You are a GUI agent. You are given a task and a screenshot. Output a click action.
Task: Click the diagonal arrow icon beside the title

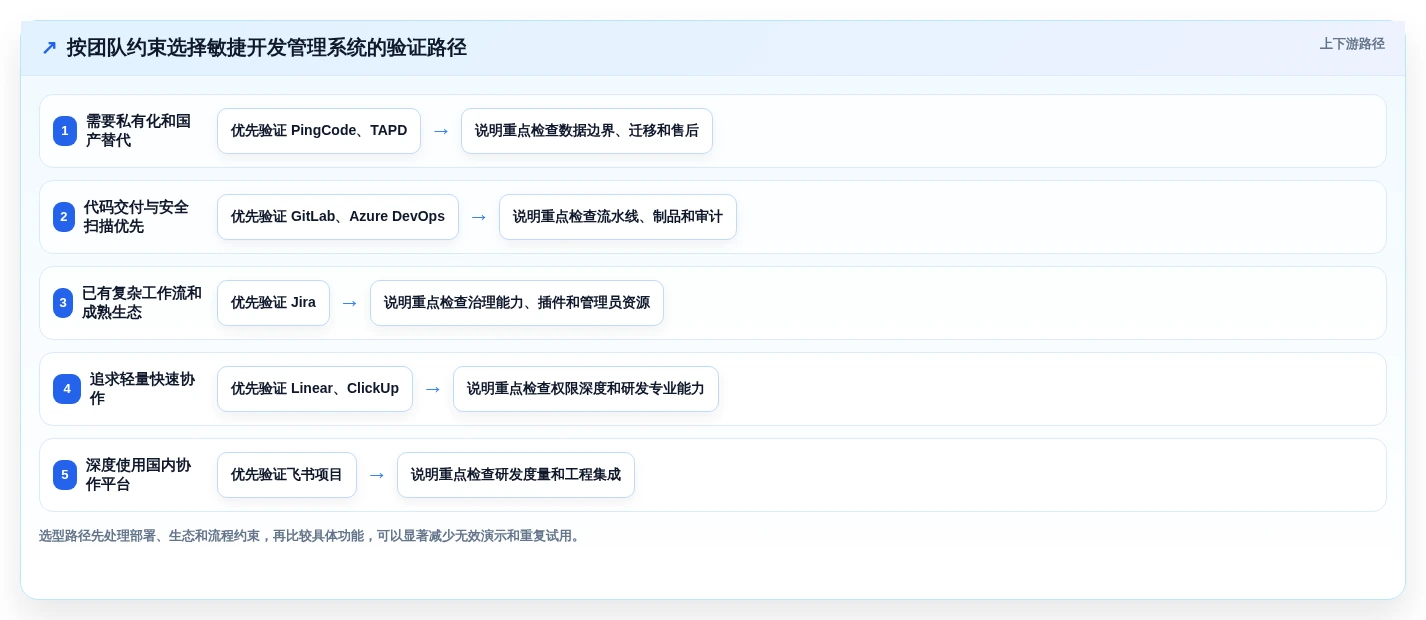click(x=49, y=47)
